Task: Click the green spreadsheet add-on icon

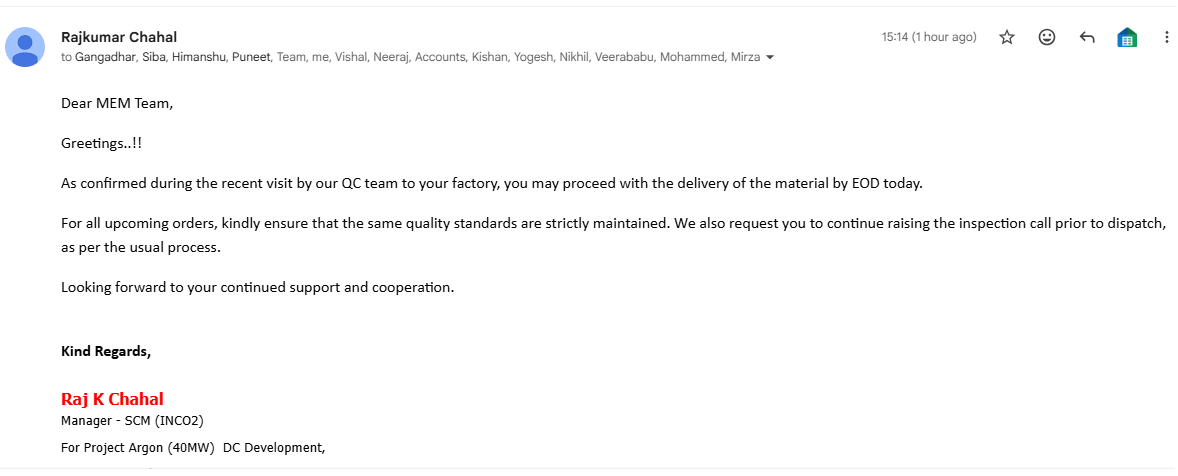Action: (1126, 38)
